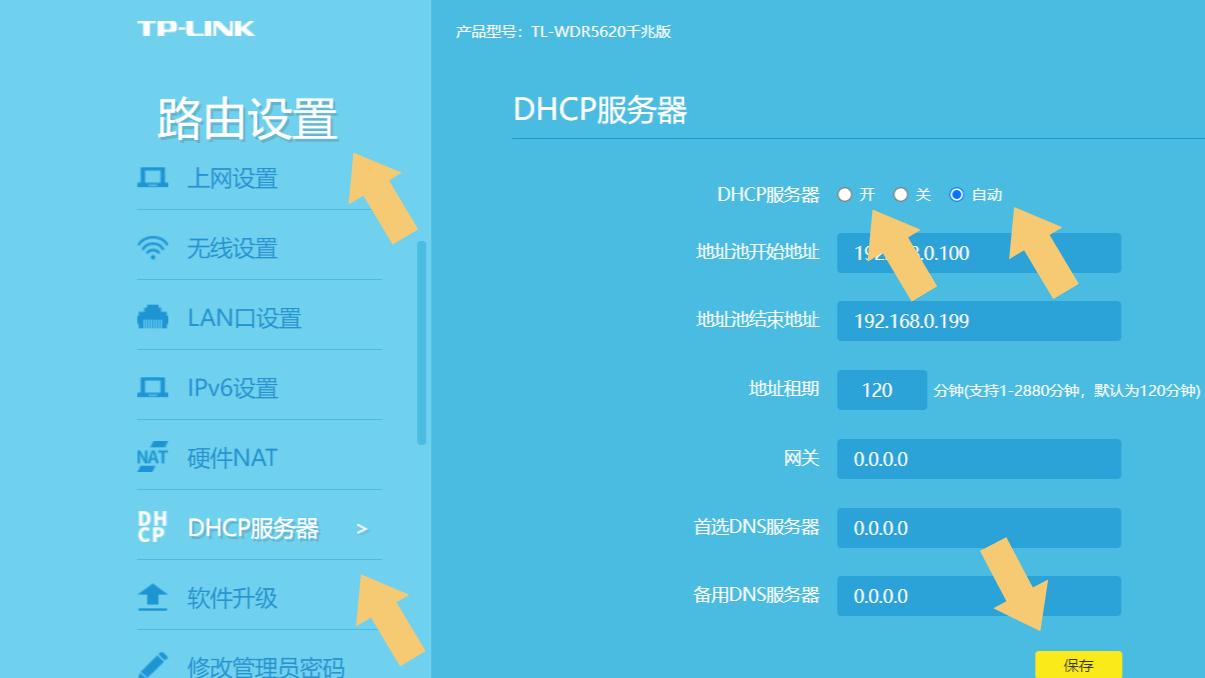The image size is (1205, 678).
Task: Click the laptop icon beside IPv6设置
Action: [x=152, y=388]
